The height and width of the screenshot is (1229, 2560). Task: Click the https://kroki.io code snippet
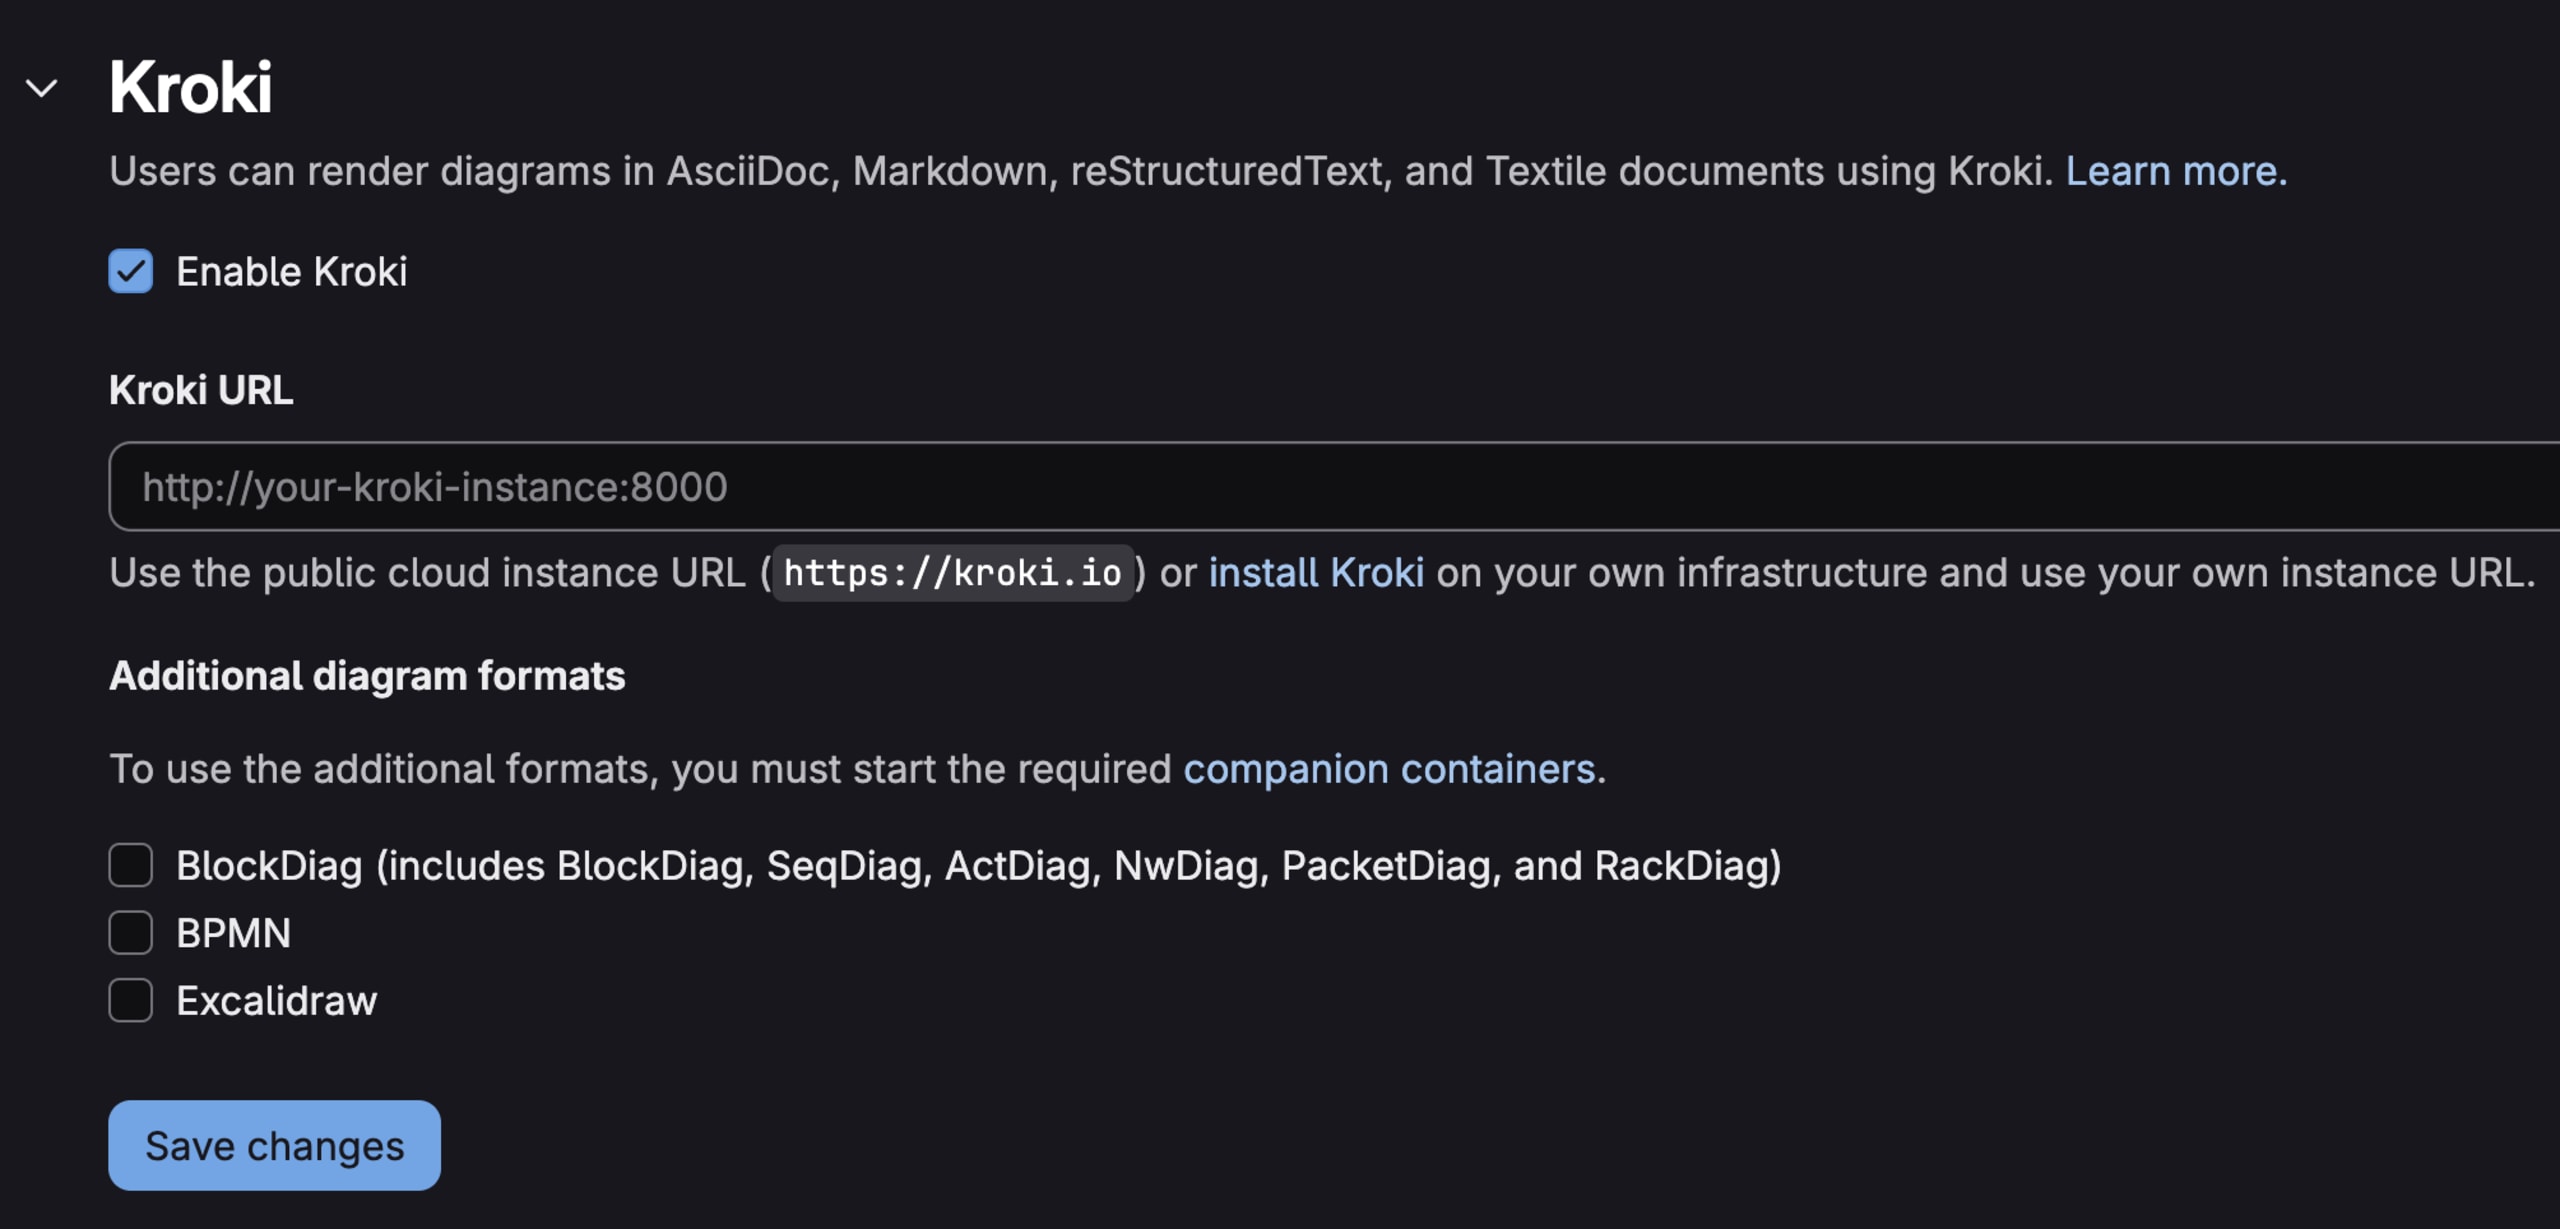tap(952, 573)
